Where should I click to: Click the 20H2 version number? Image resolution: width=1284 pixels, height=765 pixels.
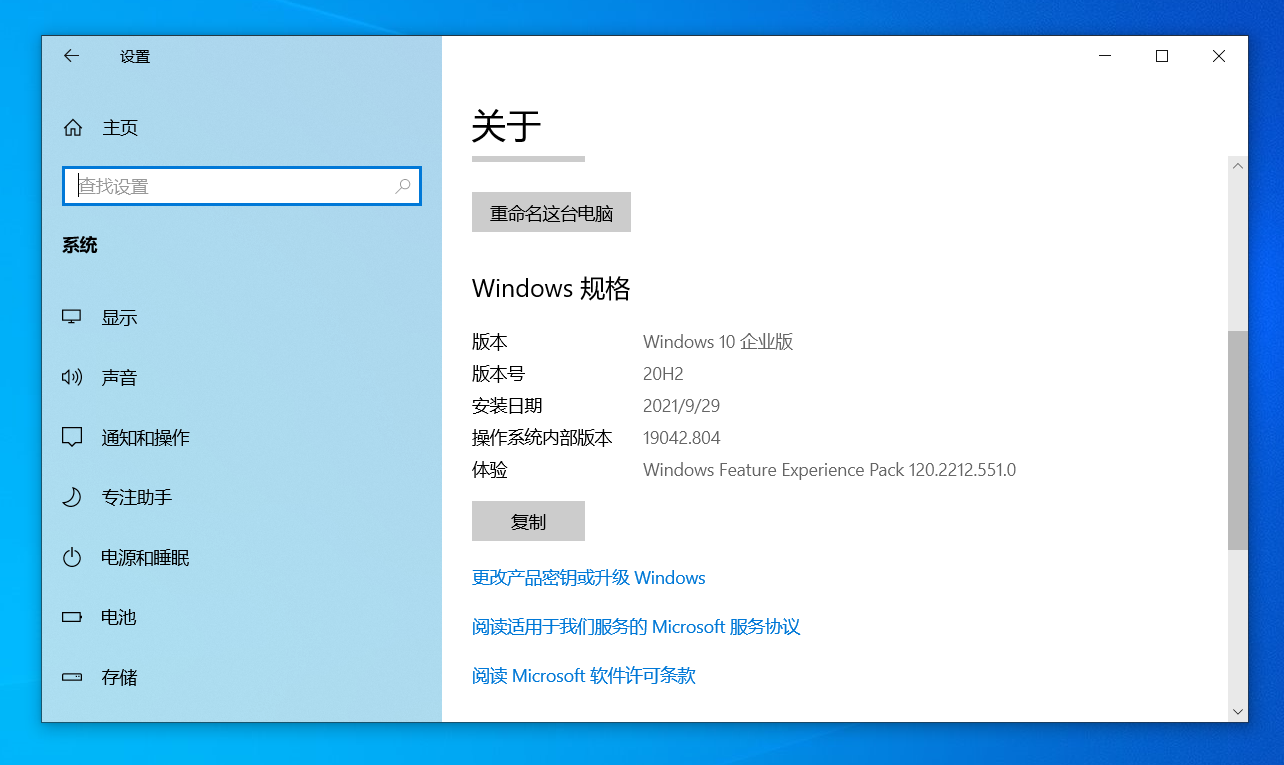click(663, 374)
